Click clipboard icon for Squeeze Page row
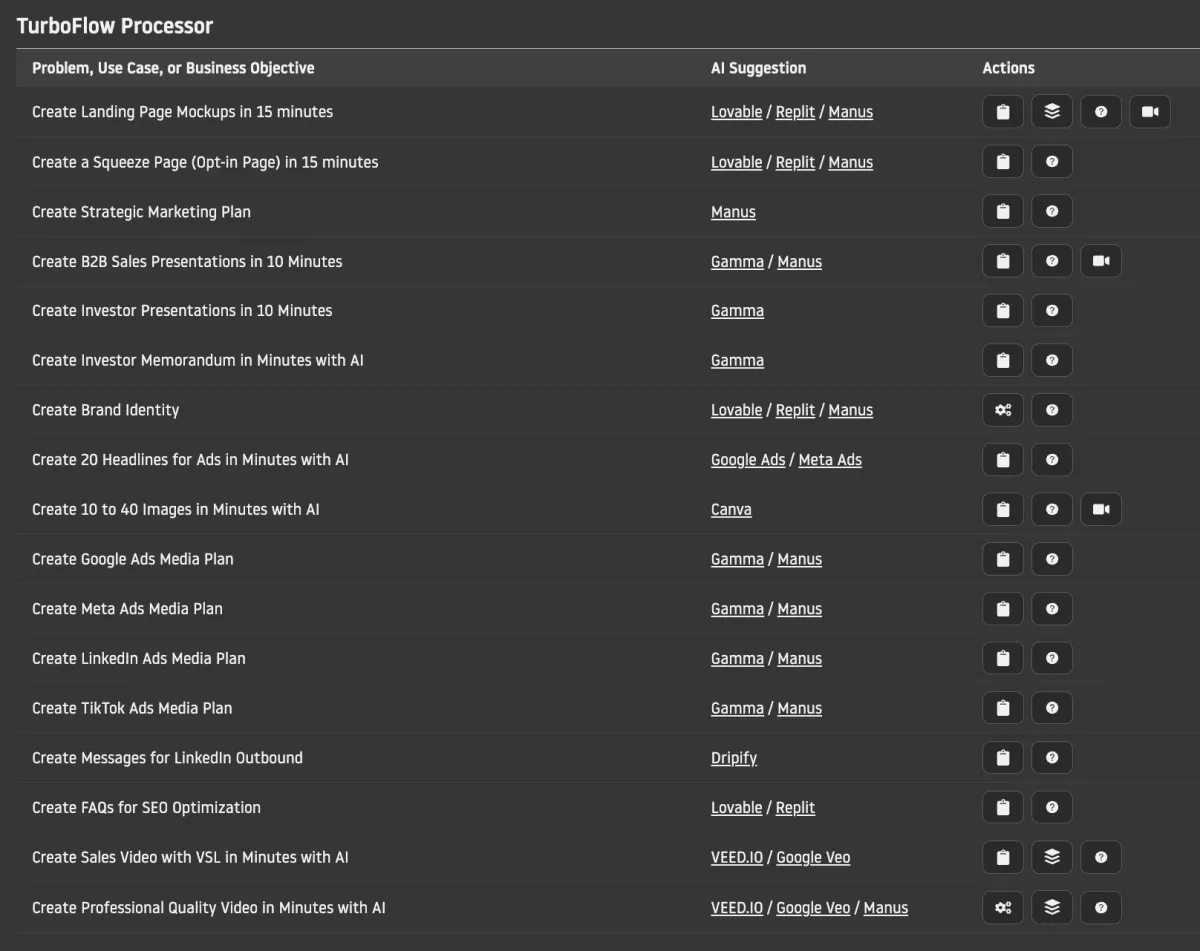The image size is (1200, 951). (x=1003, y=162)
